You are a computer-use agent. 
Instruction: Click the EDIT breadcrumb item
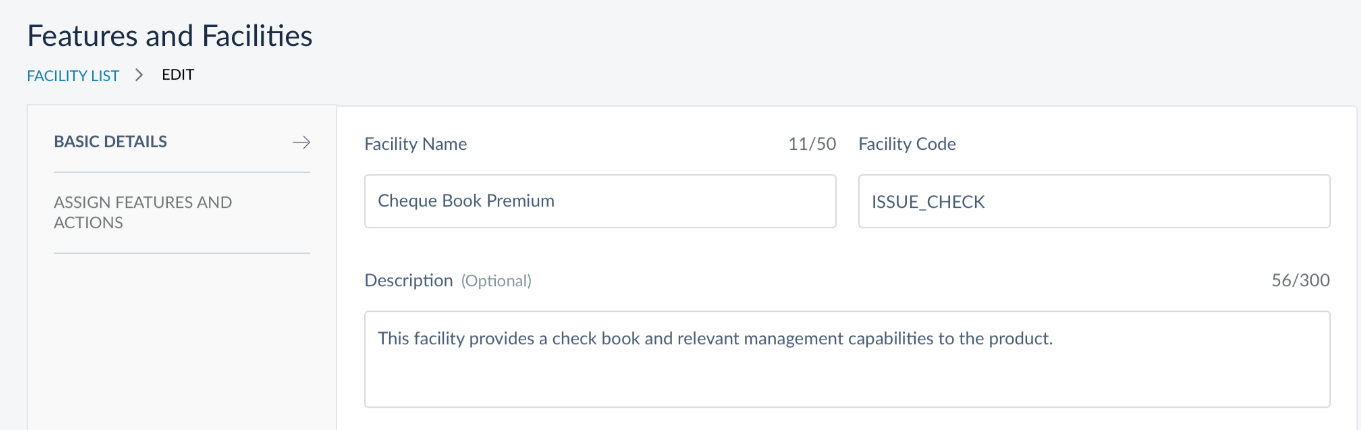tap(178, 75)
